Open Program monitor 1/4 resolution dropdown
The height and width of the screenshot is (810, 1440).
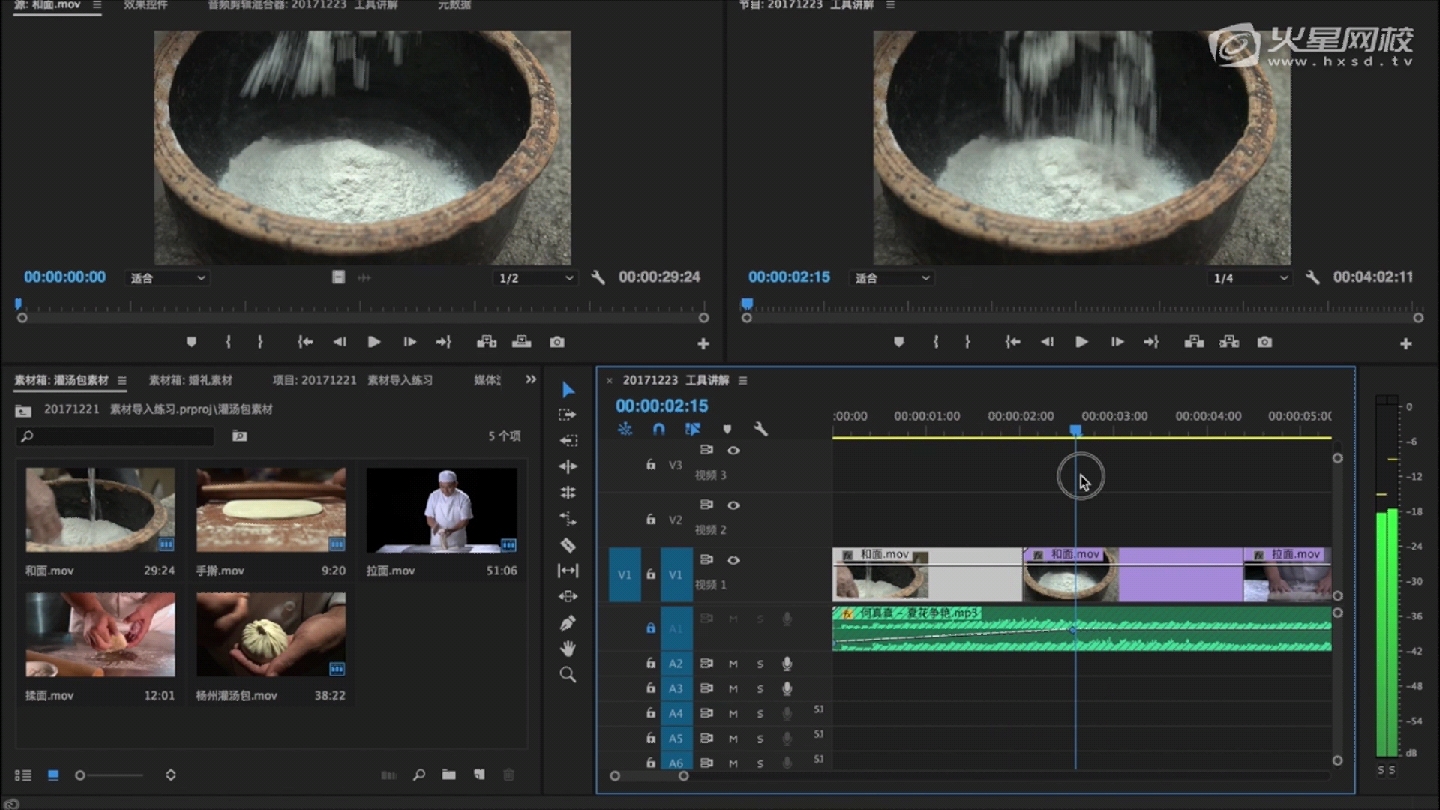pyautogui.click(x=1250, y=278)
